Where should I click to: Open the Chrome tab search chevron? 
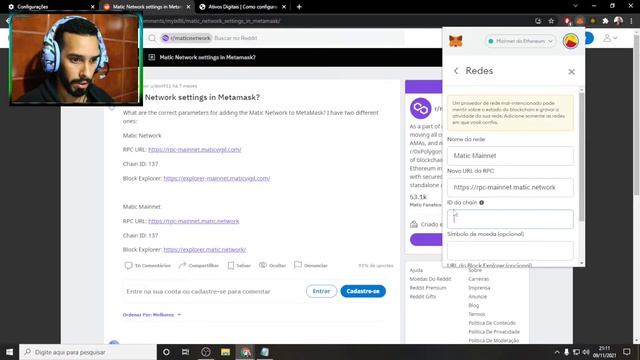[x=576, y=6]
